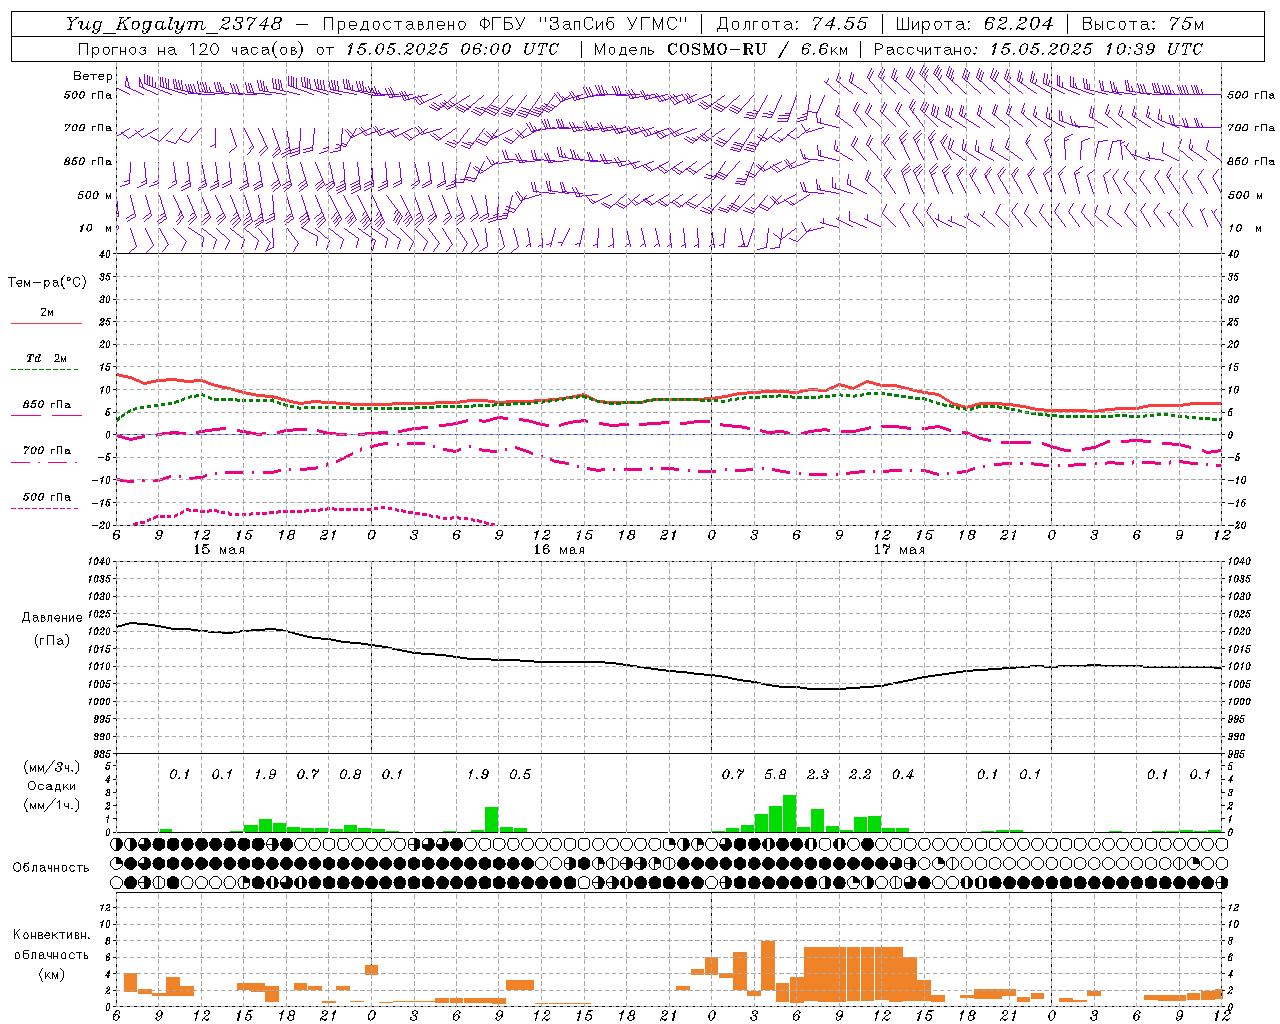This screenshot has height=1024, width=1280.
Task: Click the model name COSMO-RU / 6.6км
Action: point(758,49)
